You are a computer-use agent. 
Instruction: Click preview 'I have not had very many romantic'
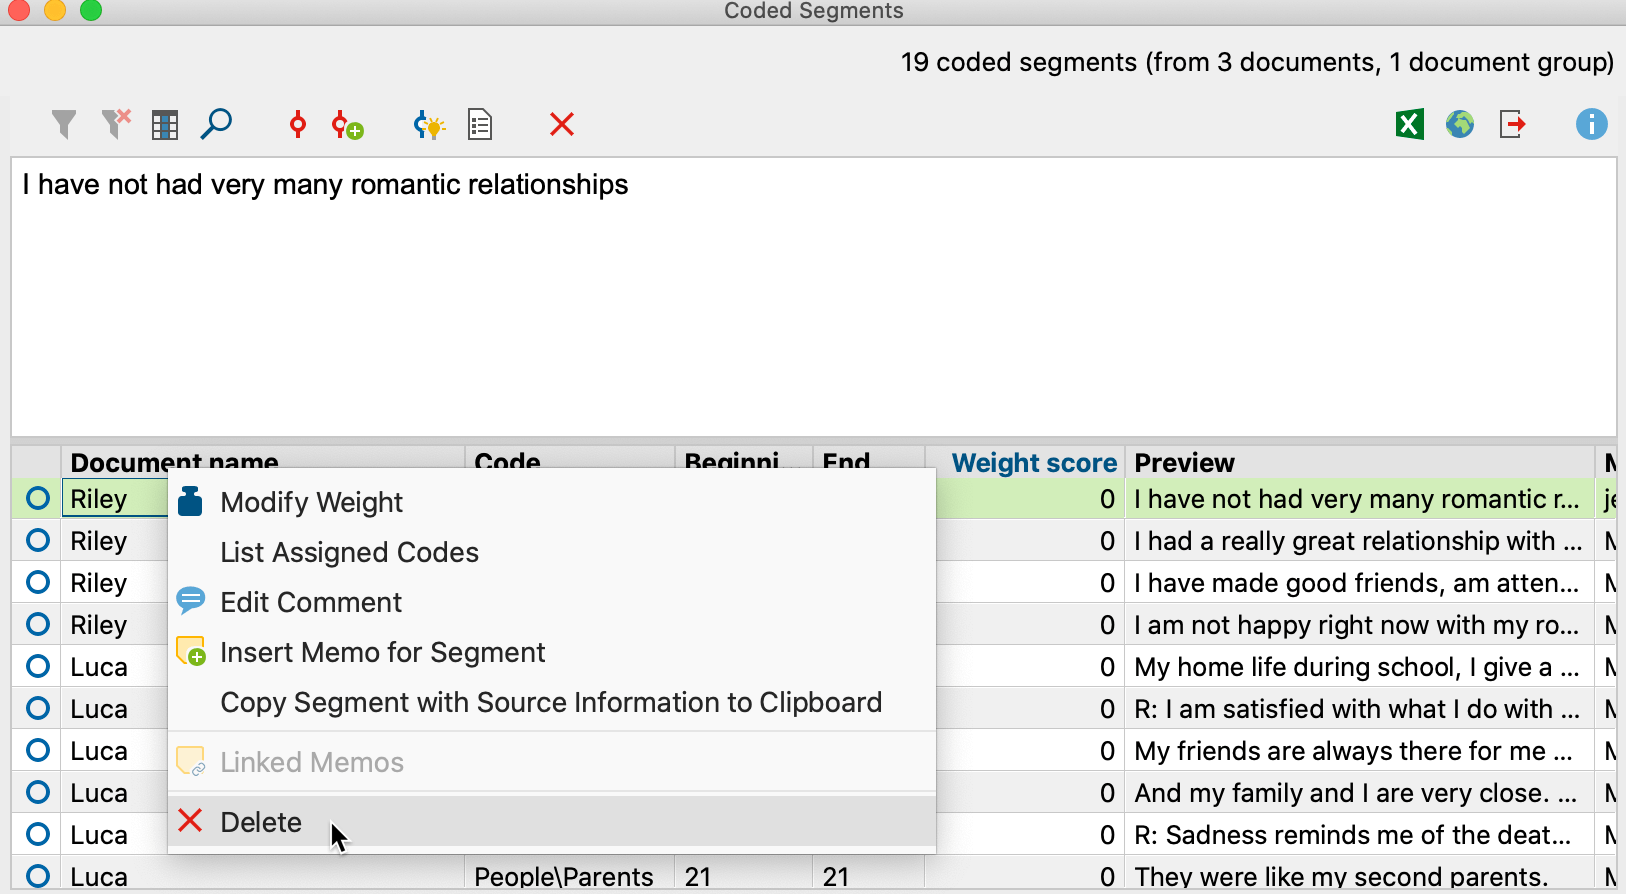pos(1359,499)
